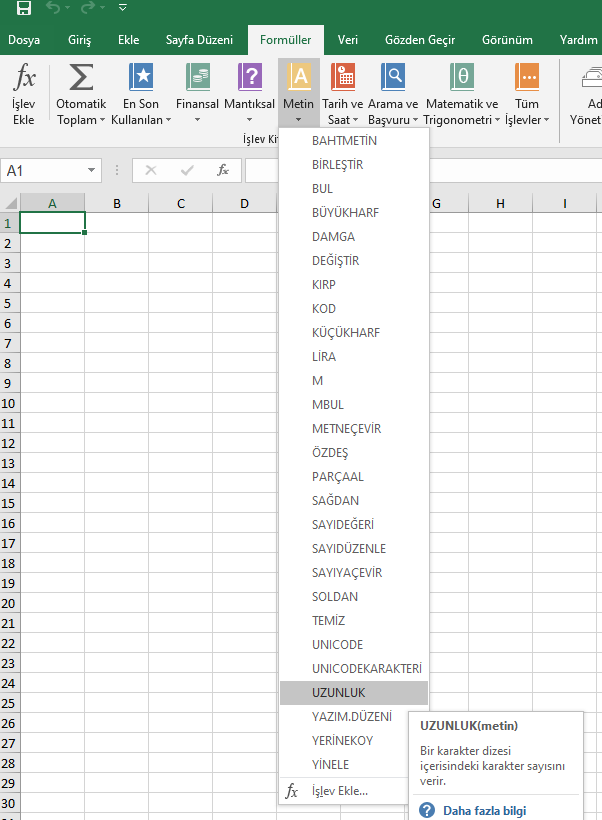
Task: Click the Save icon in title bar
Action: (23, 9)
